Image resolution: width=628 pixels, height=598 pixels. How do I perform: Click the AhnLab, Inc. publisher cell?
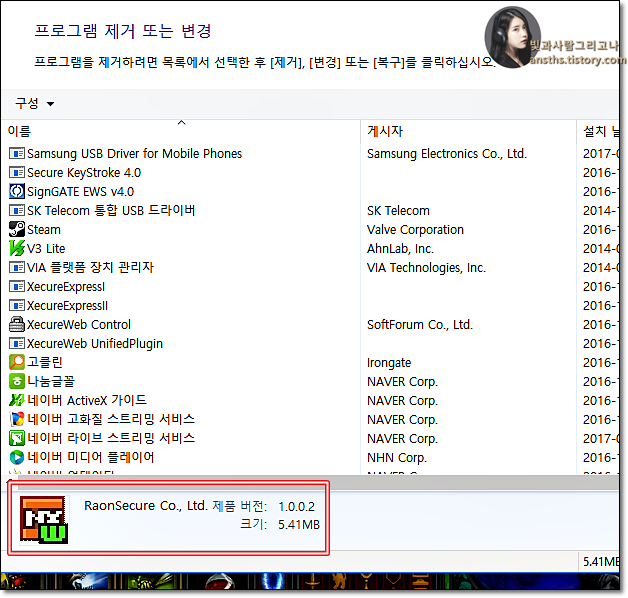click(x=401, y=249)
